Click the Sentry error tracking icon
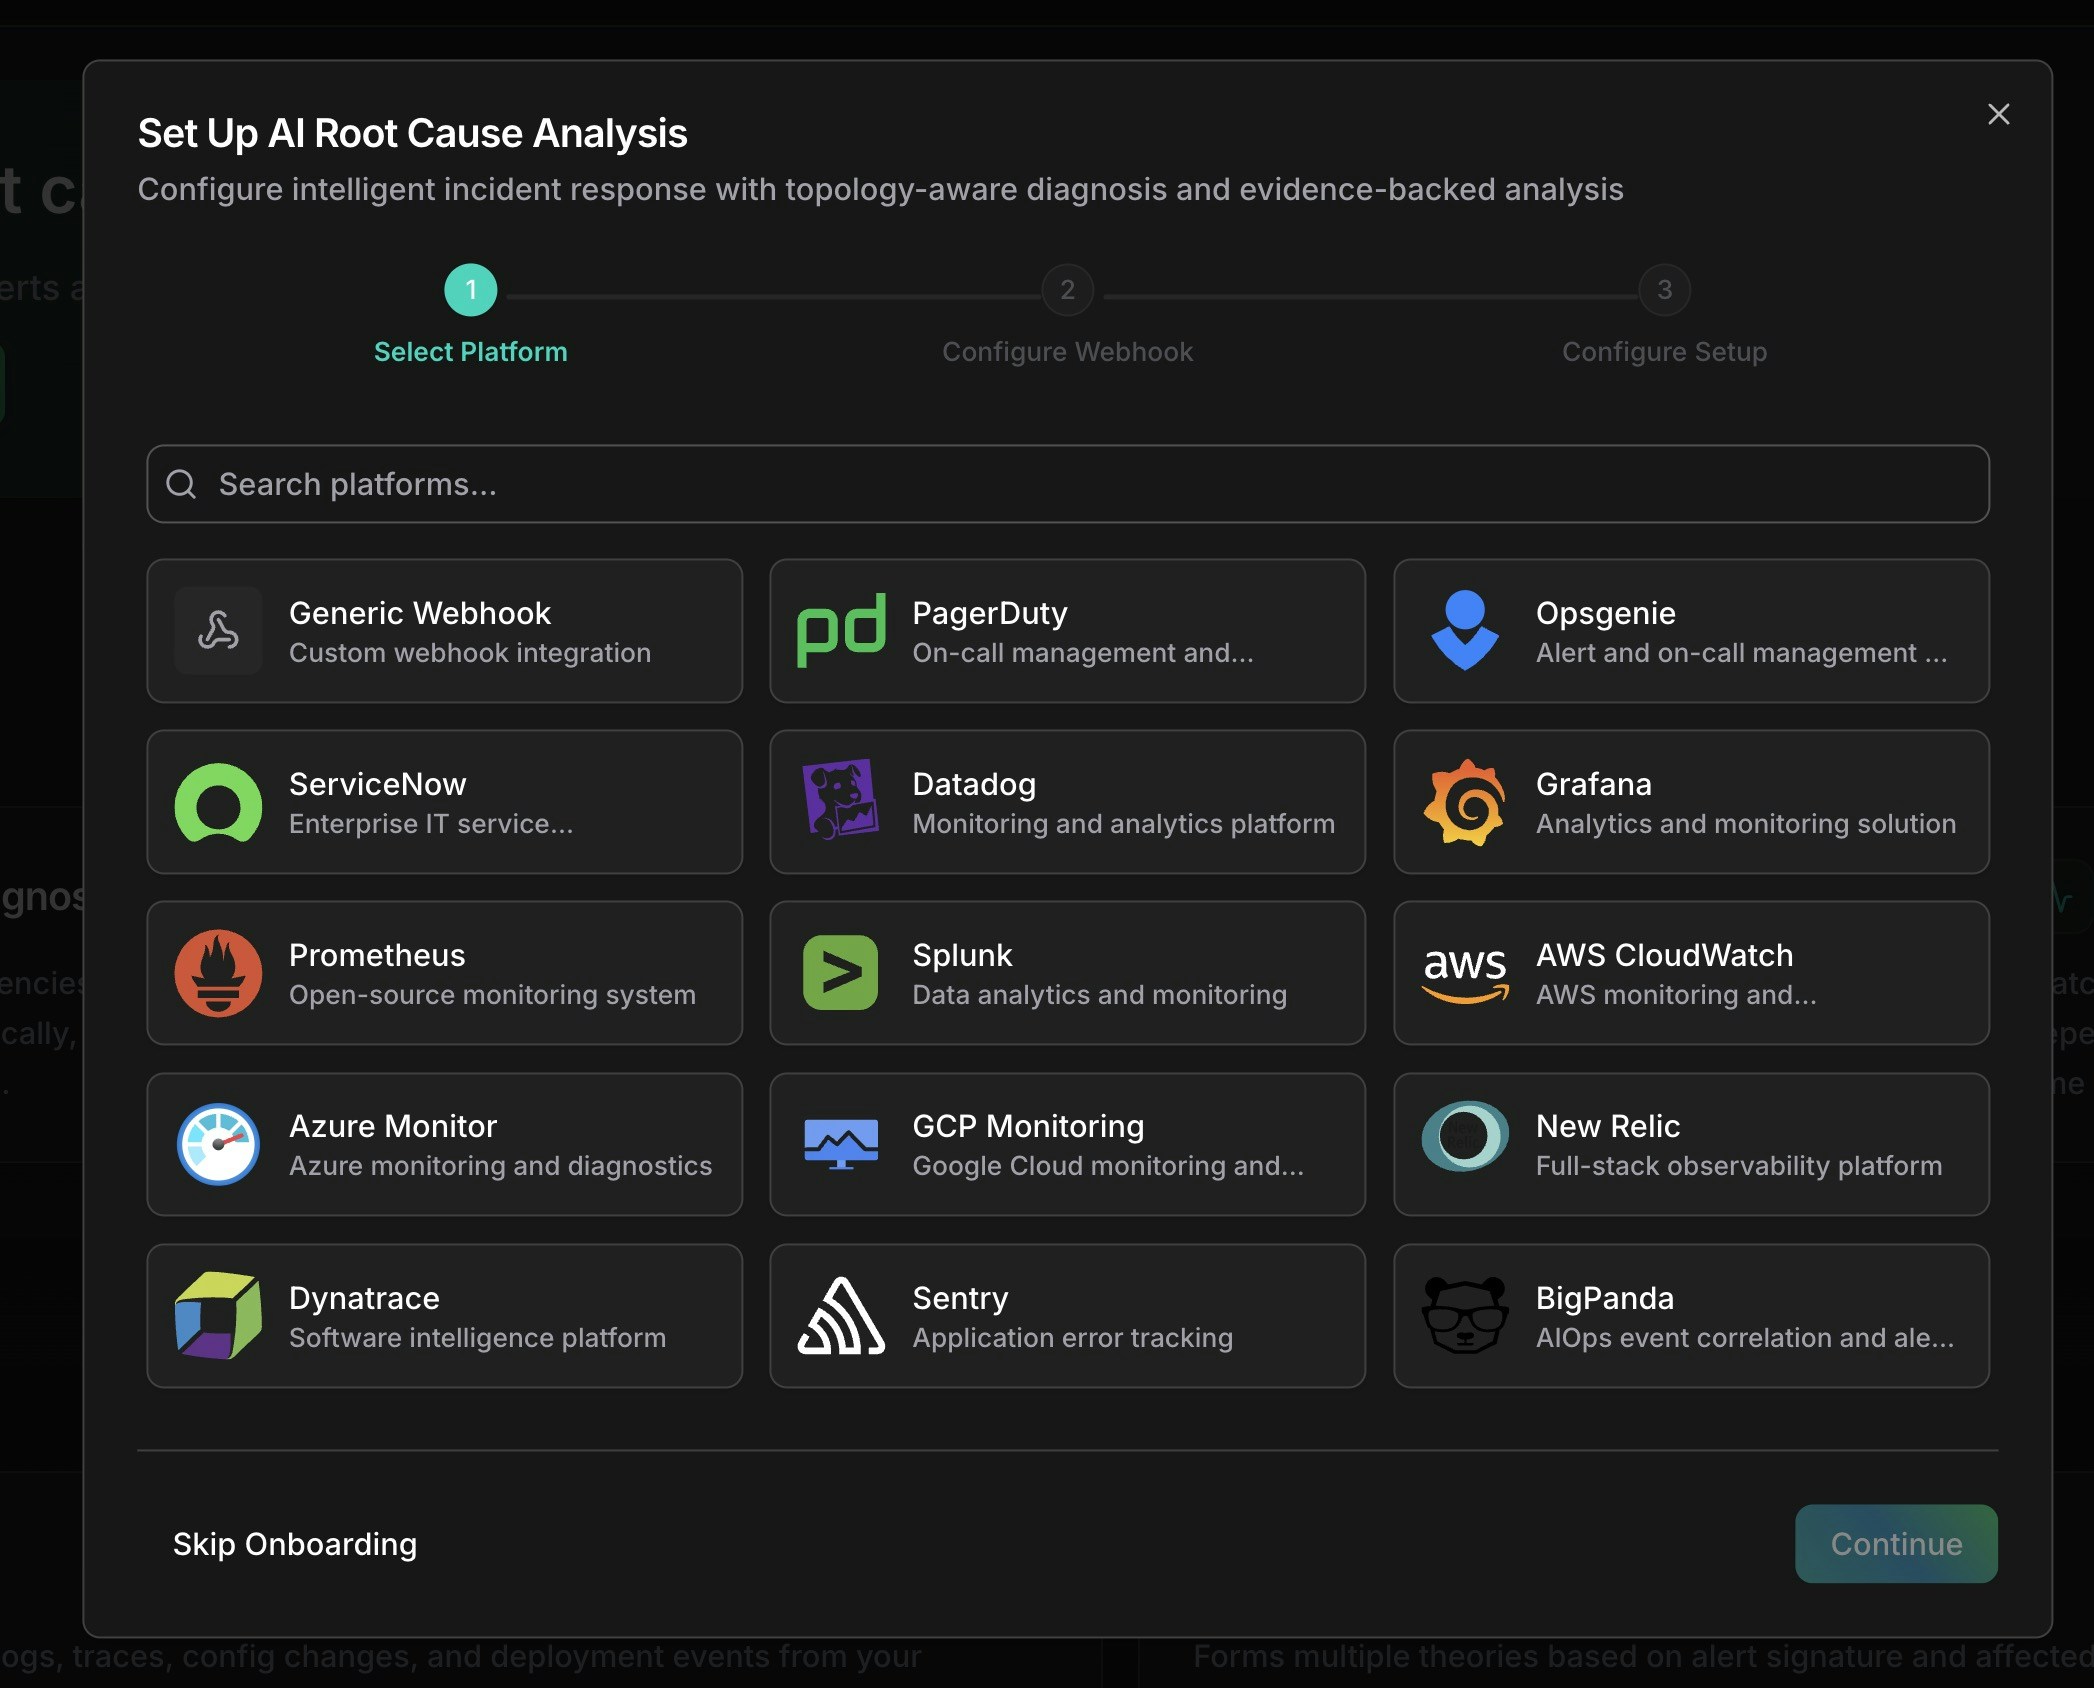 point(840,1316)
